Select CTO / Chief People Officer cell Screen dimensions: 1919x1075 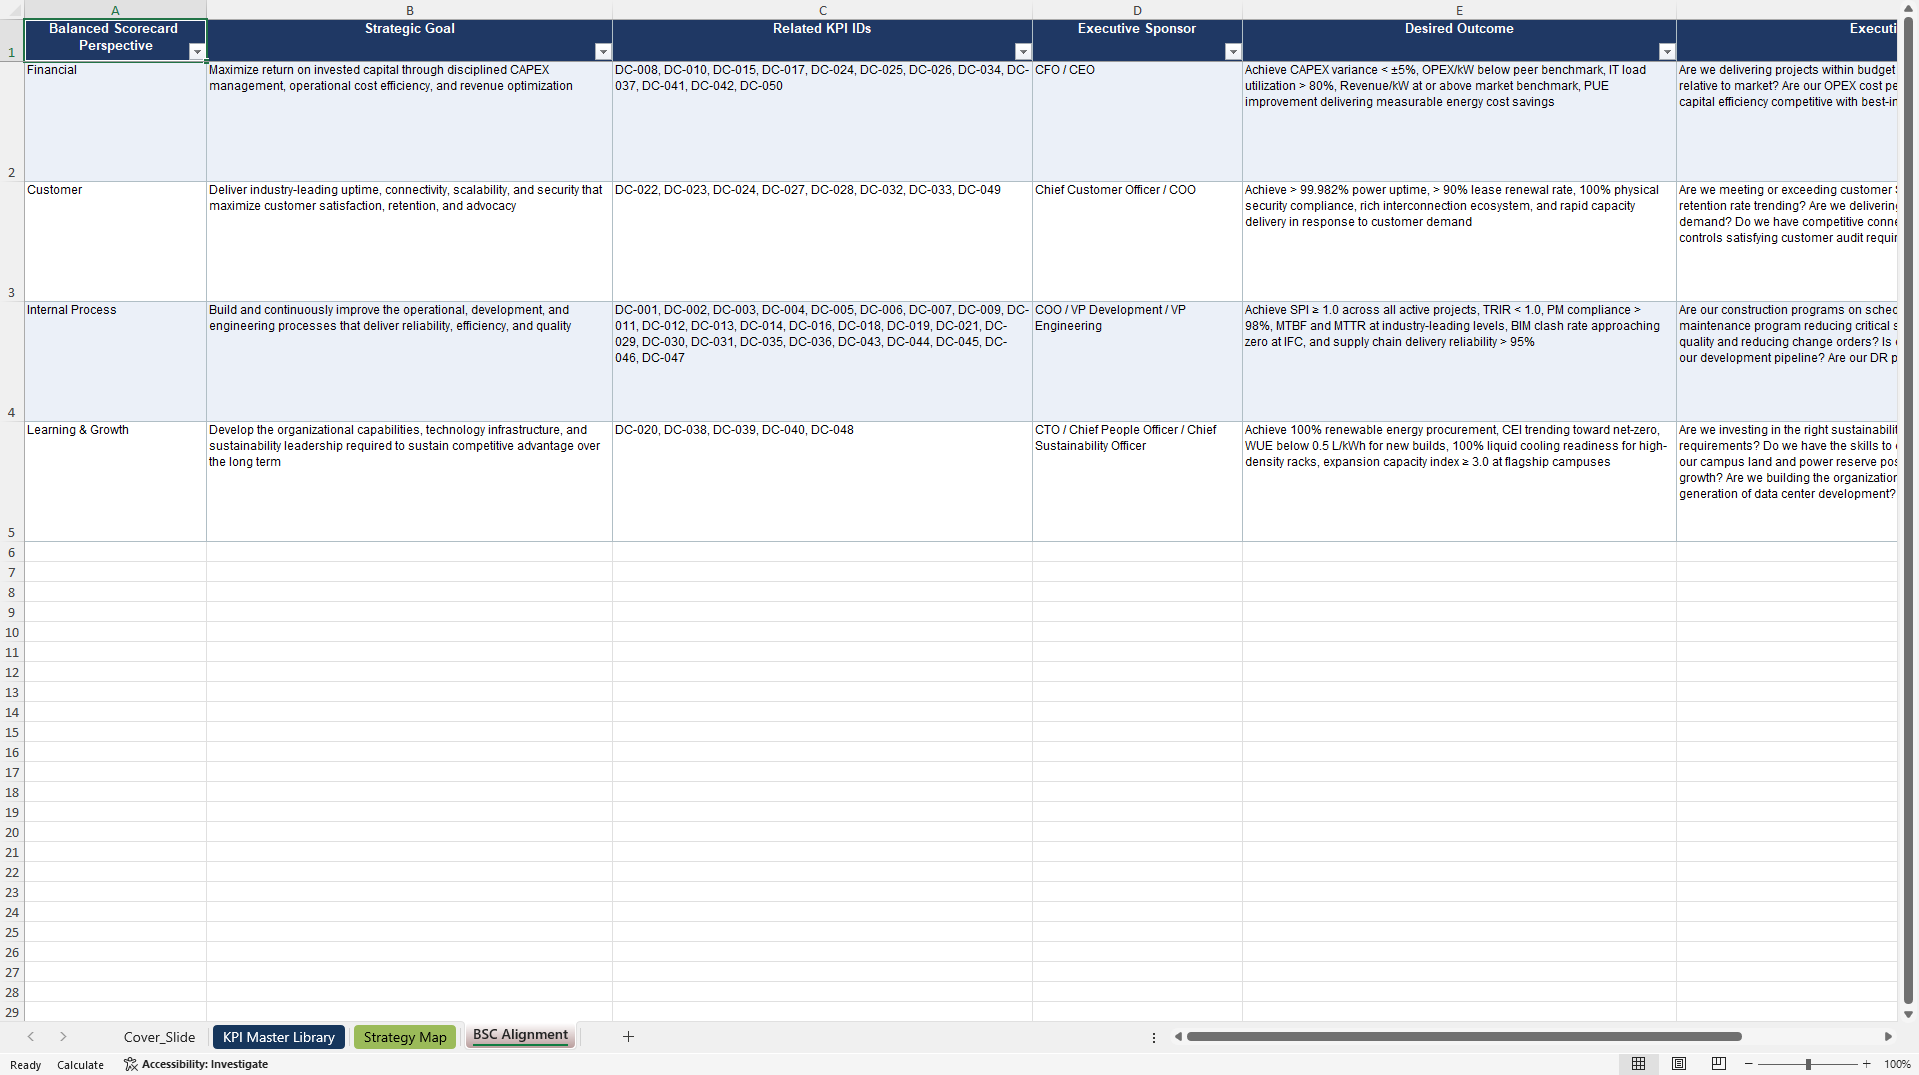1137,482
